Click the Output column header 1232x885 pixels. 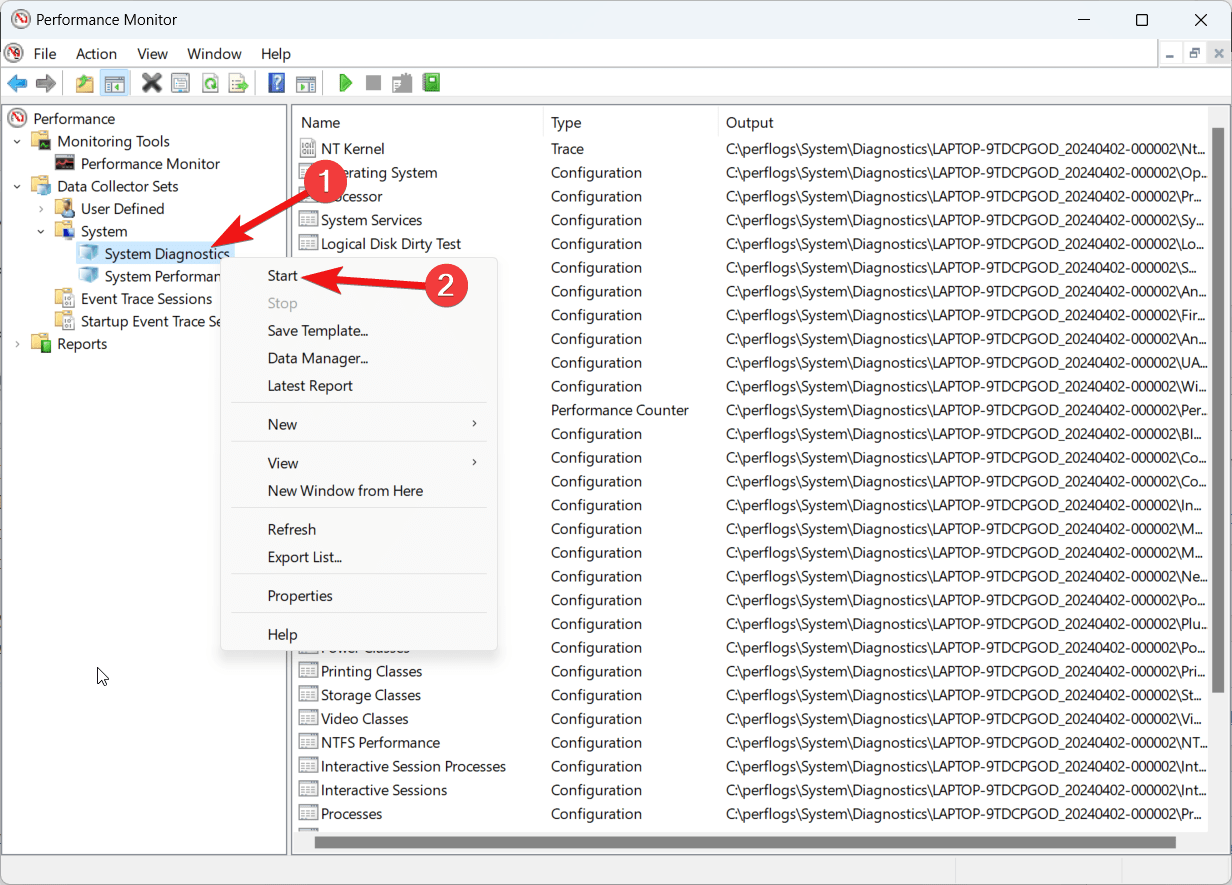coord(750,123)
